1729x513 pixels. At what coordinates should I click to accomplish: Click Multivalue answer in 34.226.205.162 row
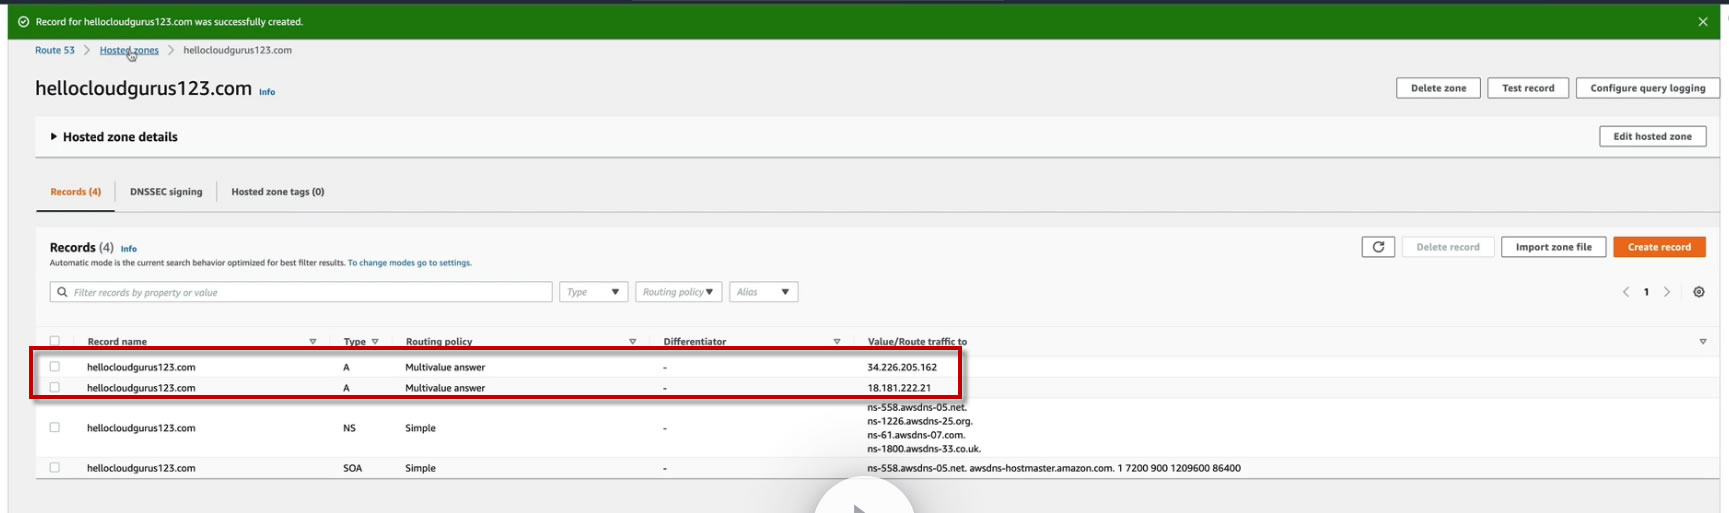tap(445, 367)
